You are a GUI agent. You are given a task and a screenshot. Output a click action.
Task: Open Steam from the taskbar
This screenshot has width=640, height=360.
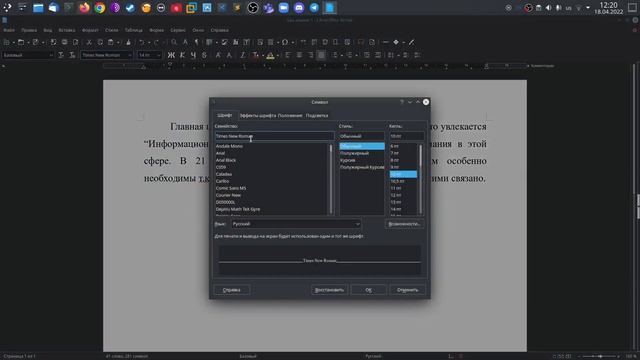click(130, 8)
